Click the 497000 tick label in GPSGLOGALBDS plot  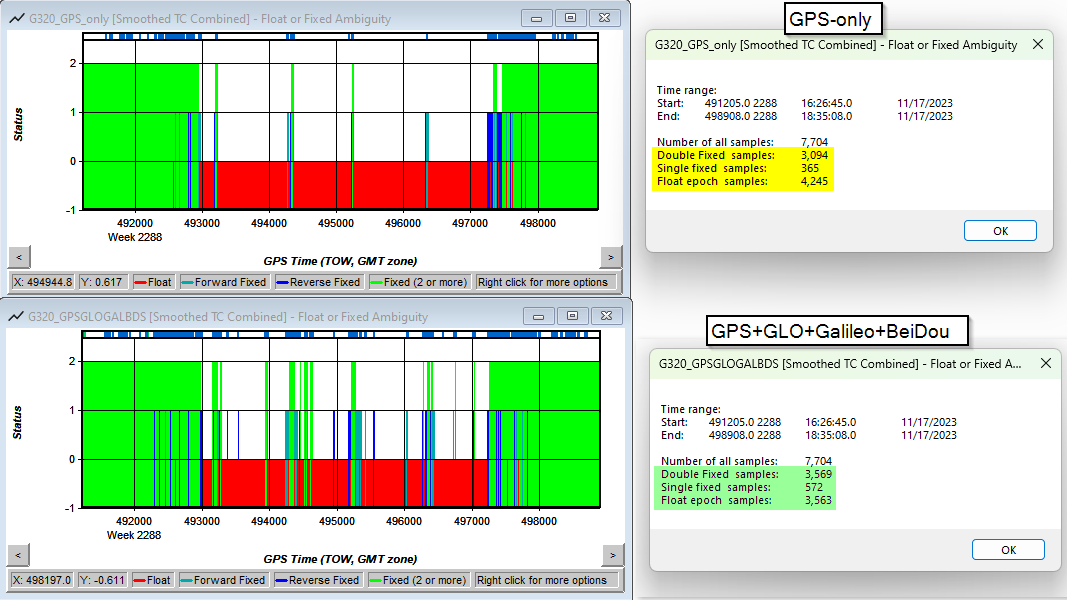coord(472,521)
